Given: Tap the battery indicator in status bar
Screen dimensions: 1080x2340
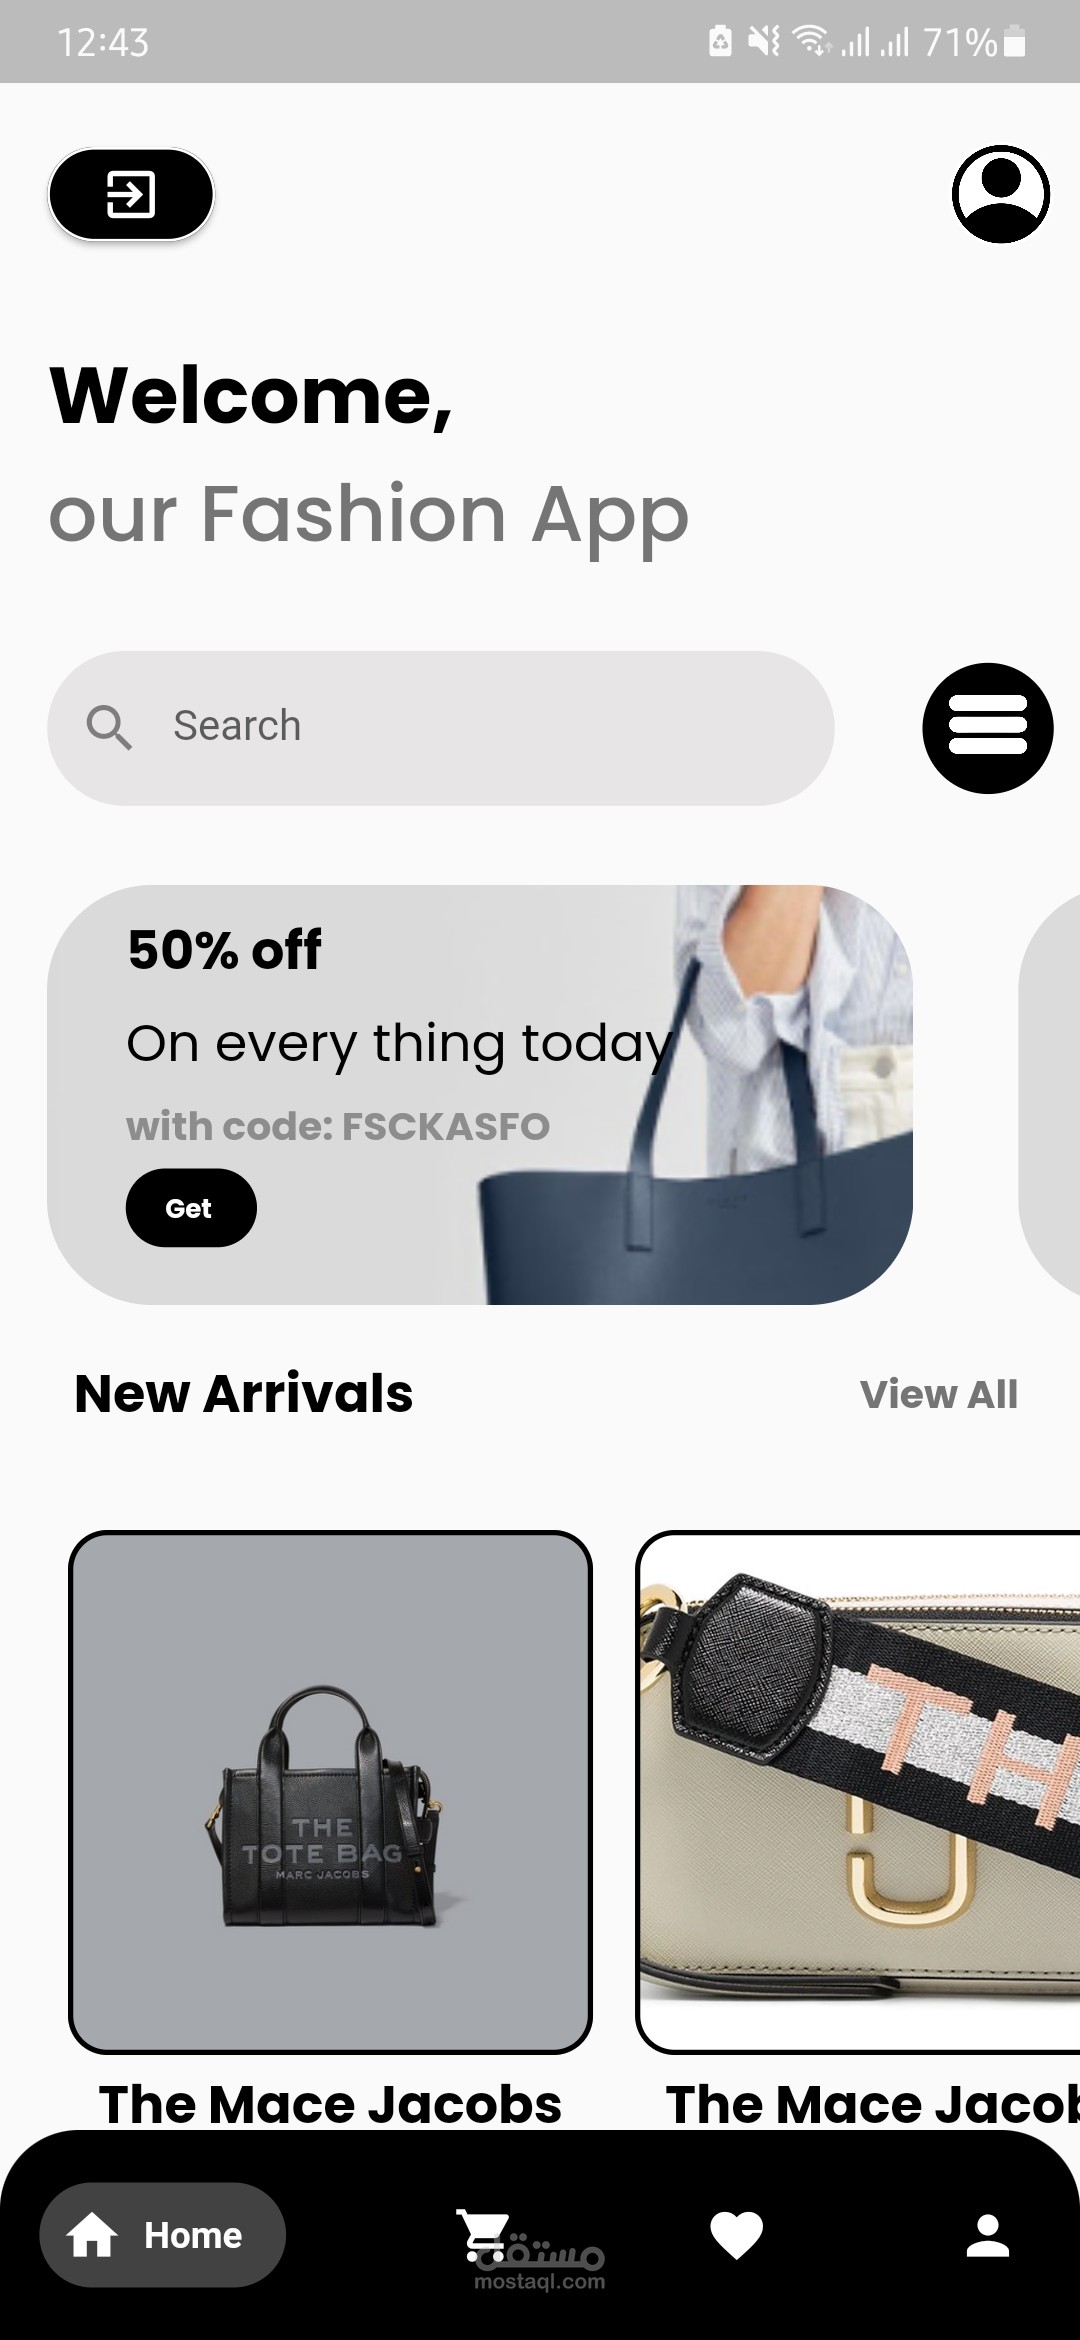Looking at the screenshot, I should click(1014, 42).
